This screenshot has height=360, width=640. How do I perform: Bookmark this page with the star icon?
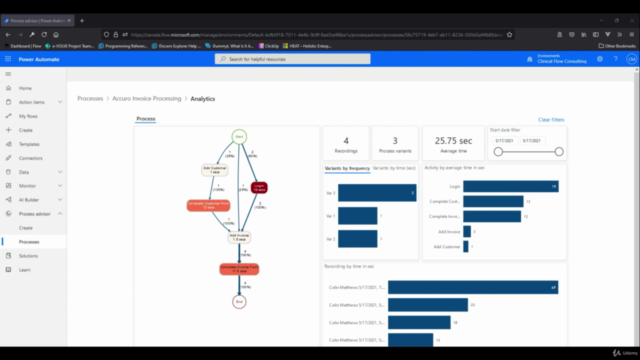coord(509,35)
